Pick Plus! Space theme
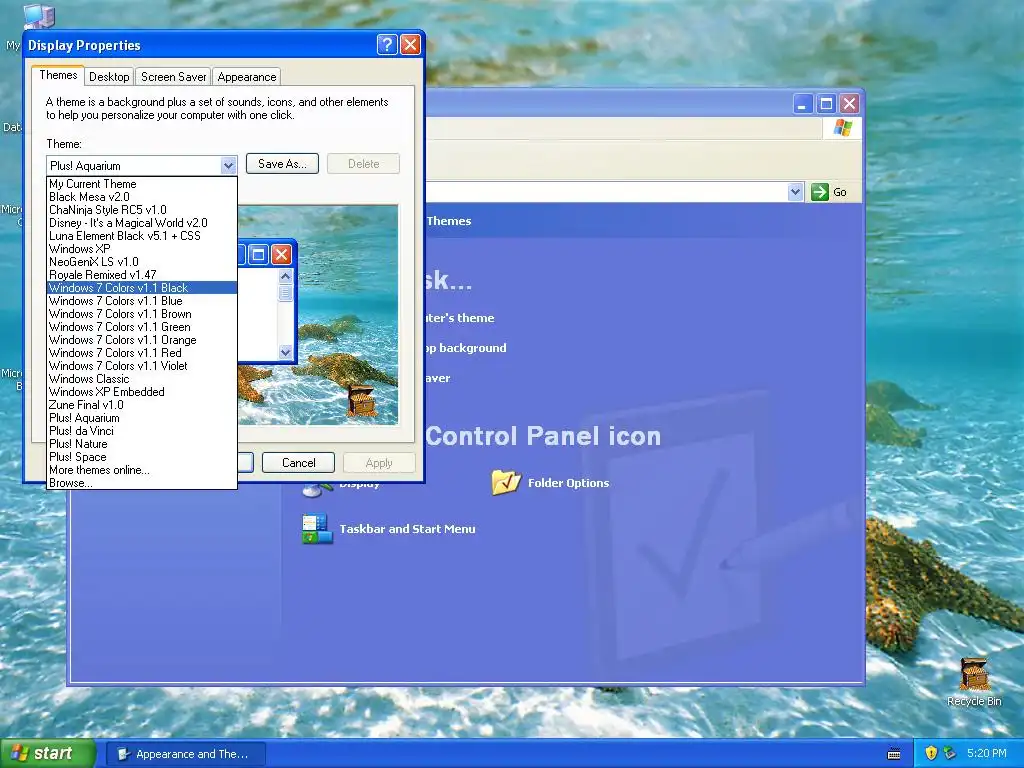1024x768 pixels. (x=142, y=457)
